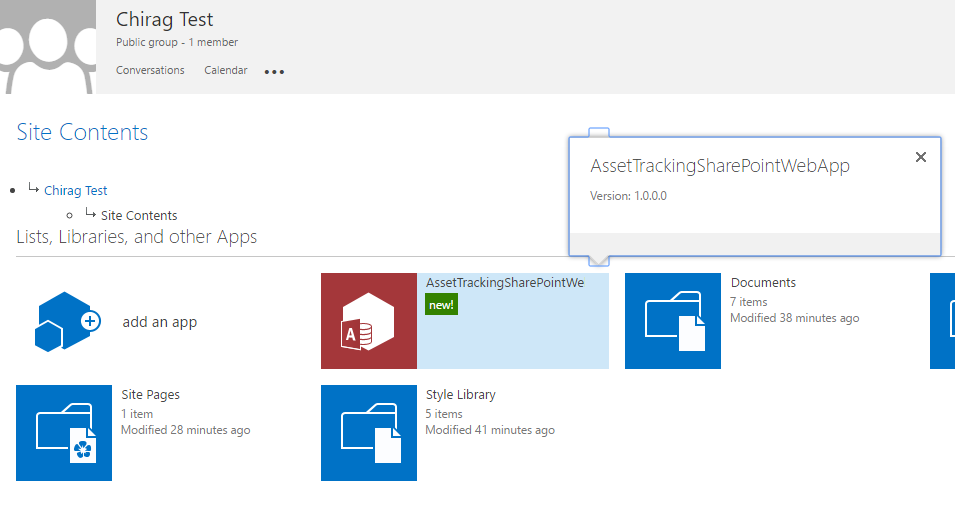The height and width of the screenshot is (507, 955).
Task: Close the AssetTrackingSharePointWebApp callout
Action: coord(921,157)
